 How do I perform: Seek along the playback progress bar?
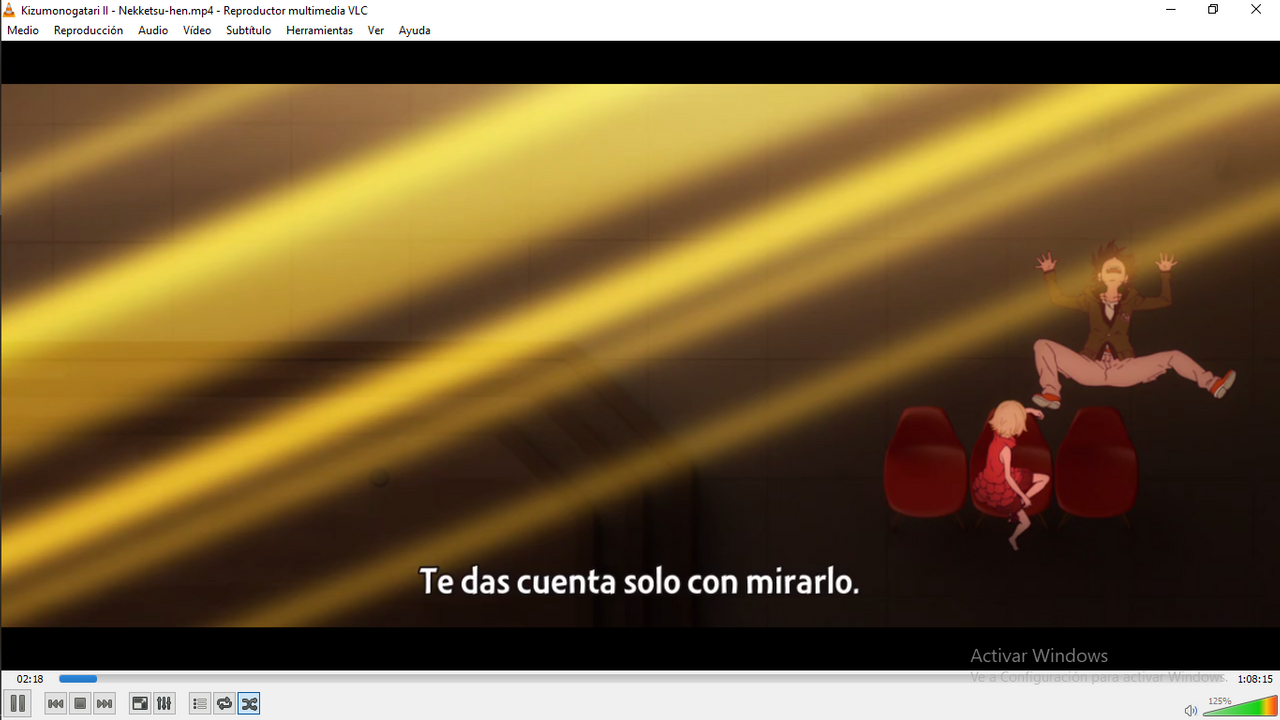(x=641, y=679)
